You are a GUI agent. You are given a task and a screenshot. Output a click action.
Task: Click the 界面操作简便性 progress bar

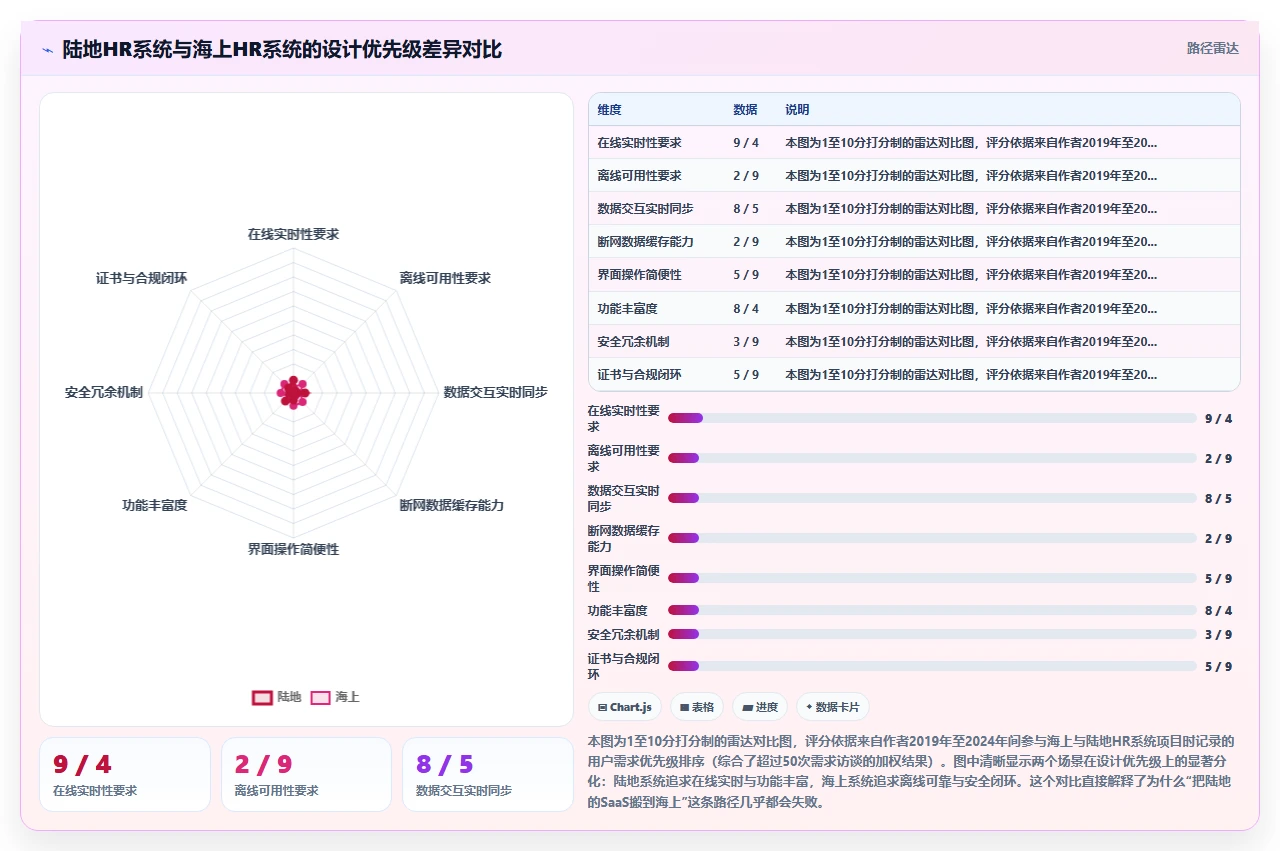coord(932,578)
